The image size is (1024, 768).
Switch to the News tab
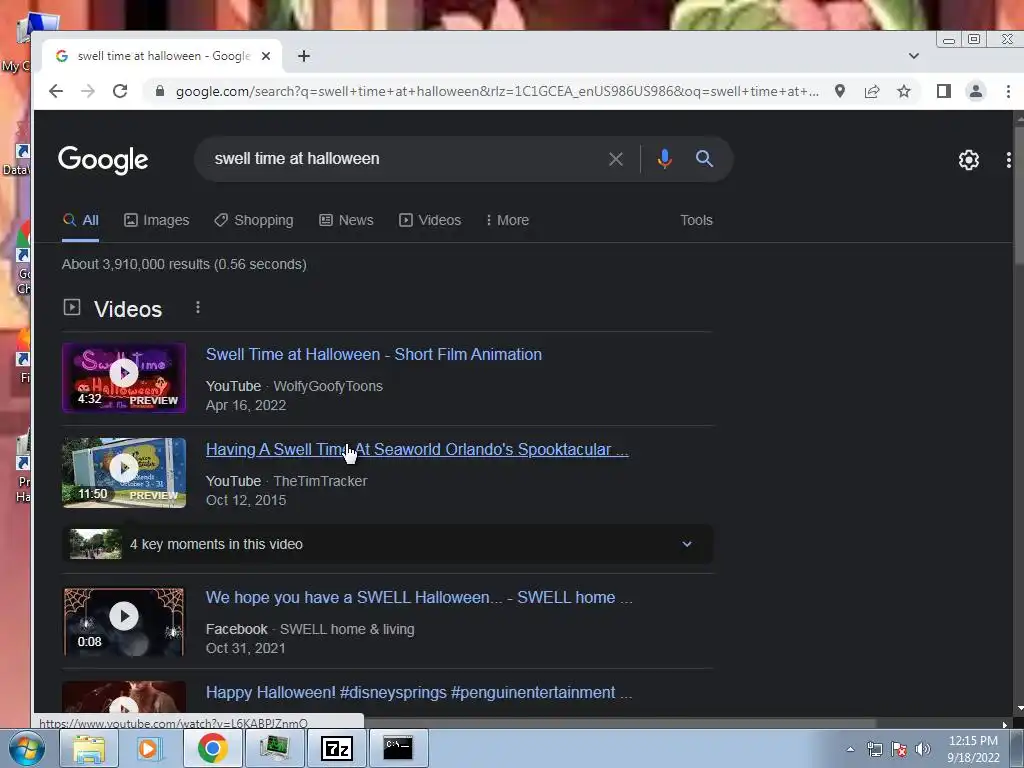pyautogui.click(x=346, y=220)
